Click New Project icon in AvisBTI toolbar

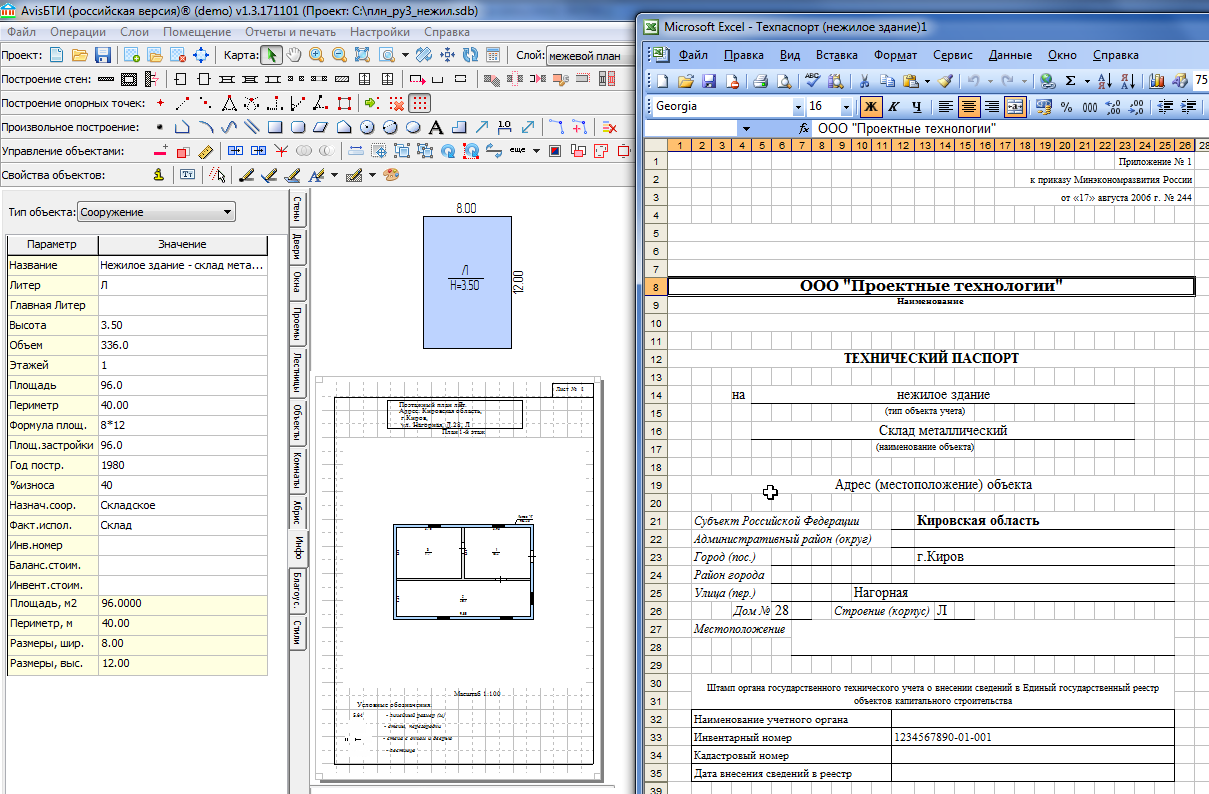[x=57, y=55]
